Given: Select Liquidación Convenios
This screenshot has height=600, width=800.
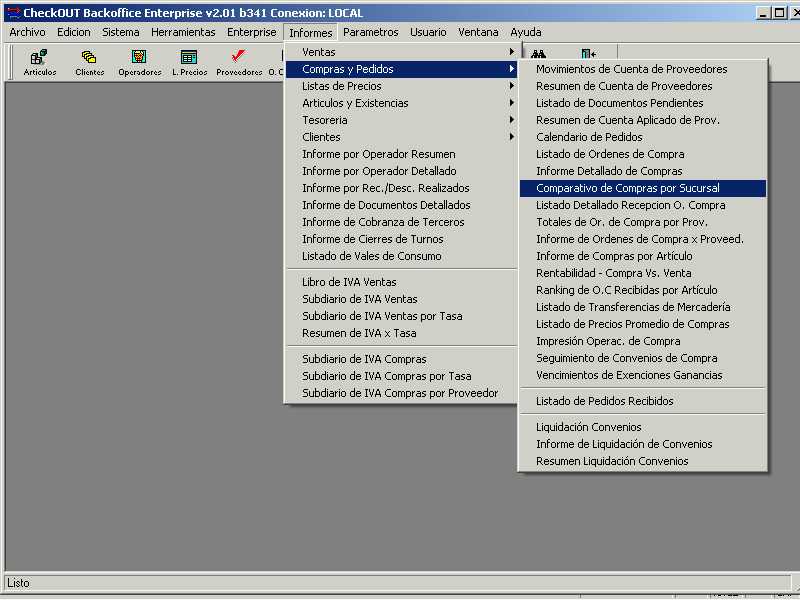Looking at the screenshot, I should (643, 428).
